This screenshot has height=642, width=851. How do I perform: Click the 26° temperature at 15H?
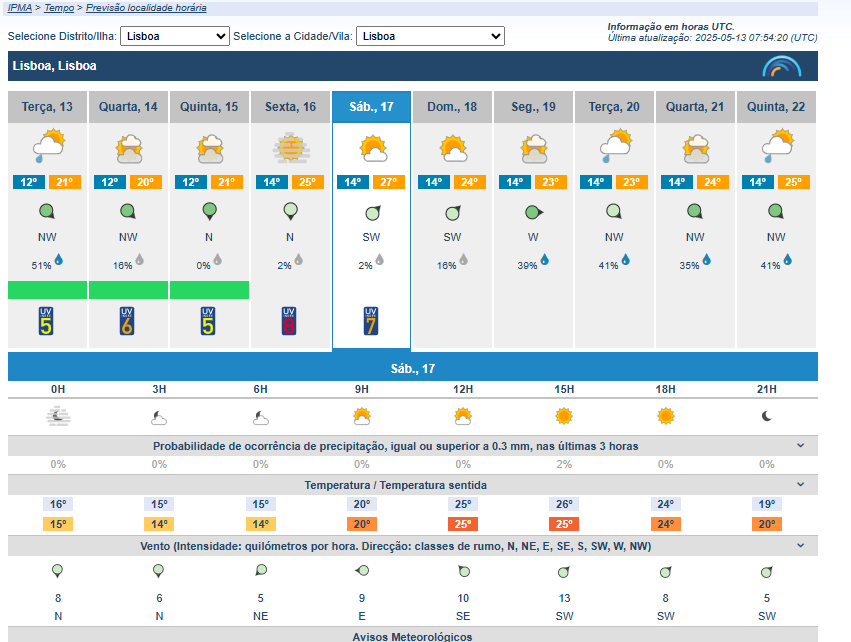tap(564, 504)
